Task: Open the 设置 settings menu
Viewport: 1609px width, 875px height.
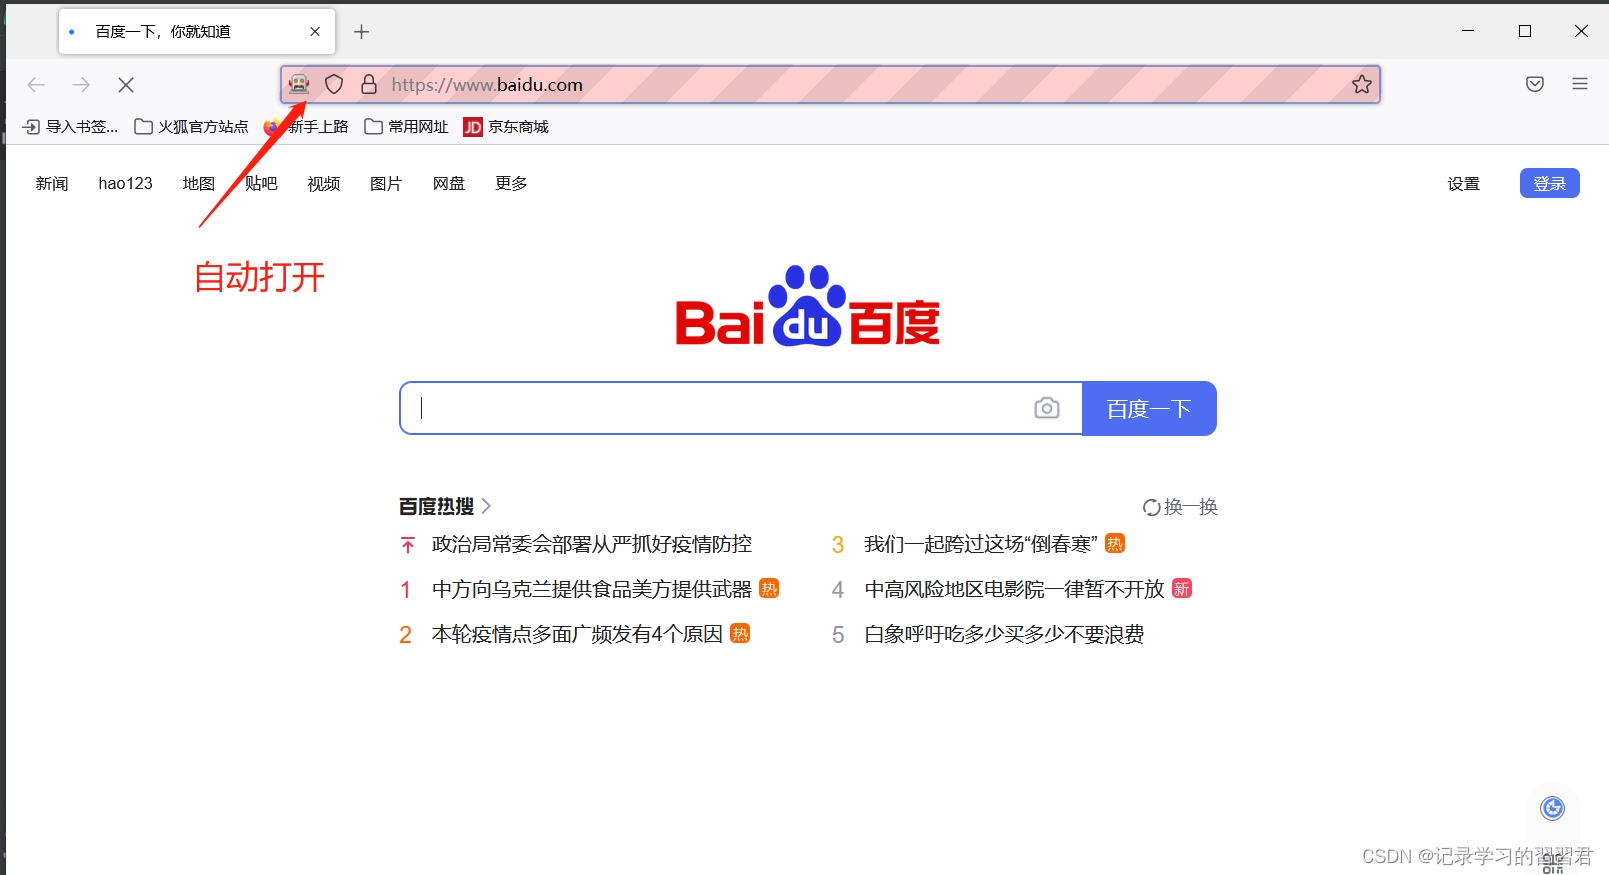Action: (1464, 184)
